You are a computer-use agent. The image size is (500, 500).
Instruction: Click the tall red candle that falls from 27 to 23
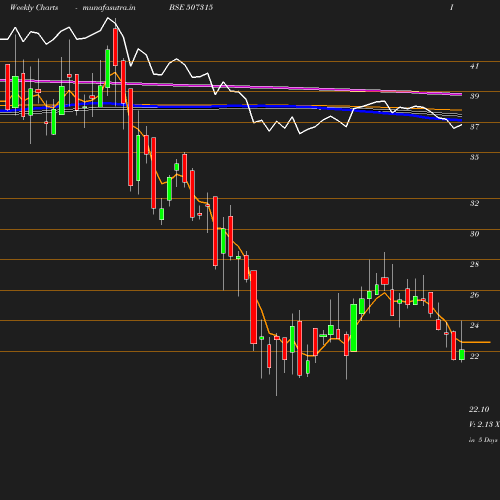click(254, 307)
